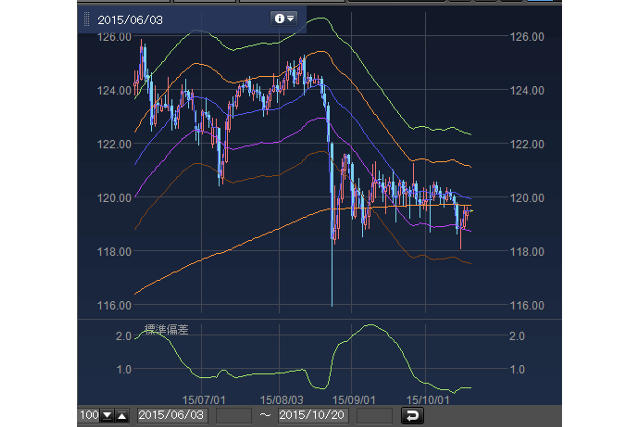Screen dimensions: 640x427
Task: Click the 15/08/03 date axis label
Action: (x=282, y=400)
